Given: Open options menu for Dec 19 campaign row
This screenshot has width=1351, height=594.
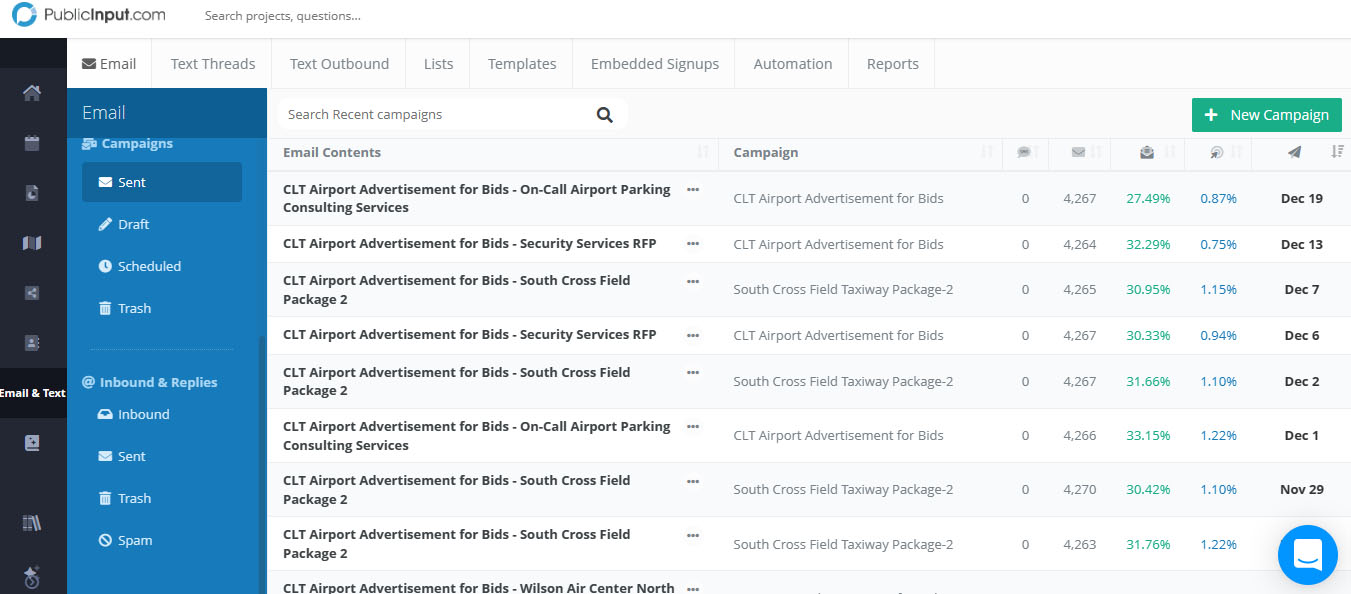Looking at the screenshot, I should (693, 189).
